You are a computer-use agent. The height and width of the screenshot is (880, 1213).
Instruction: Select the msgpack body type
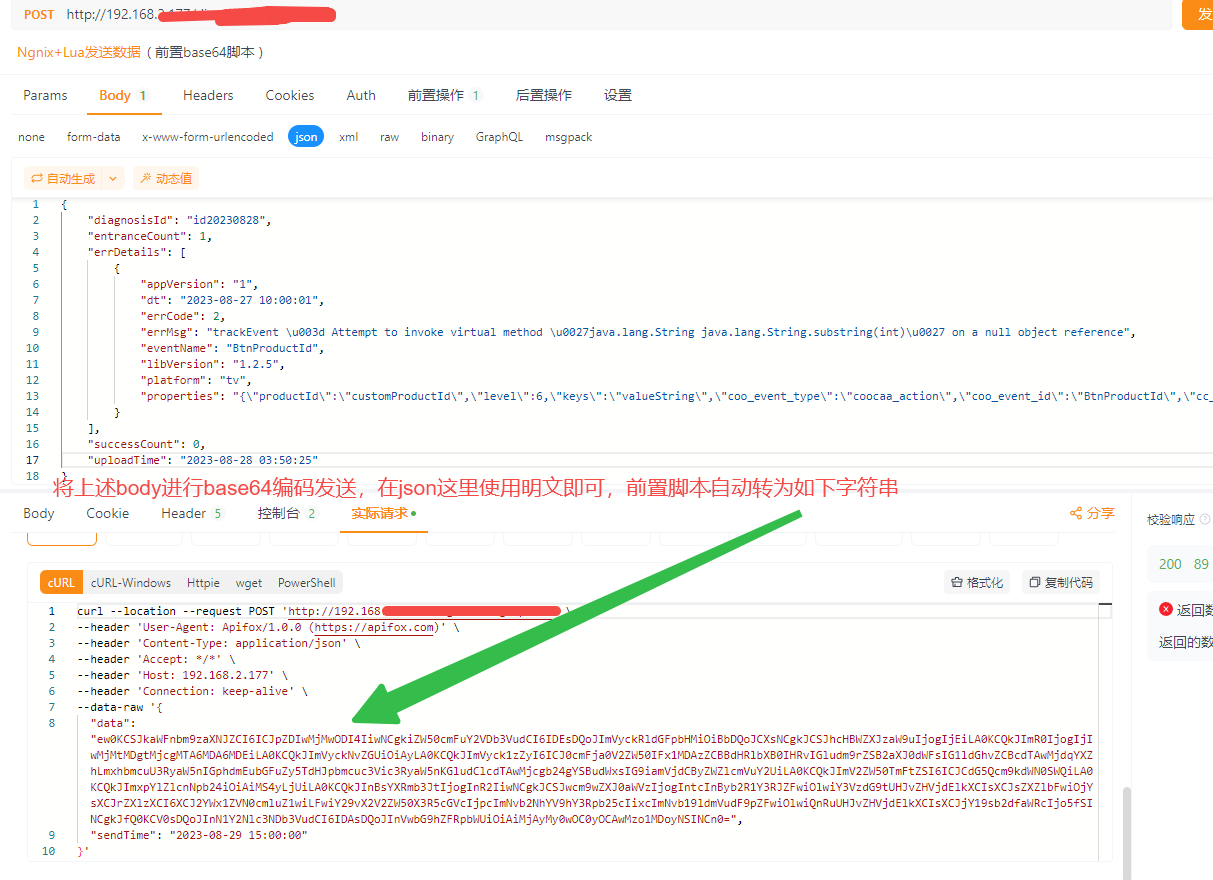coord(569,137)
